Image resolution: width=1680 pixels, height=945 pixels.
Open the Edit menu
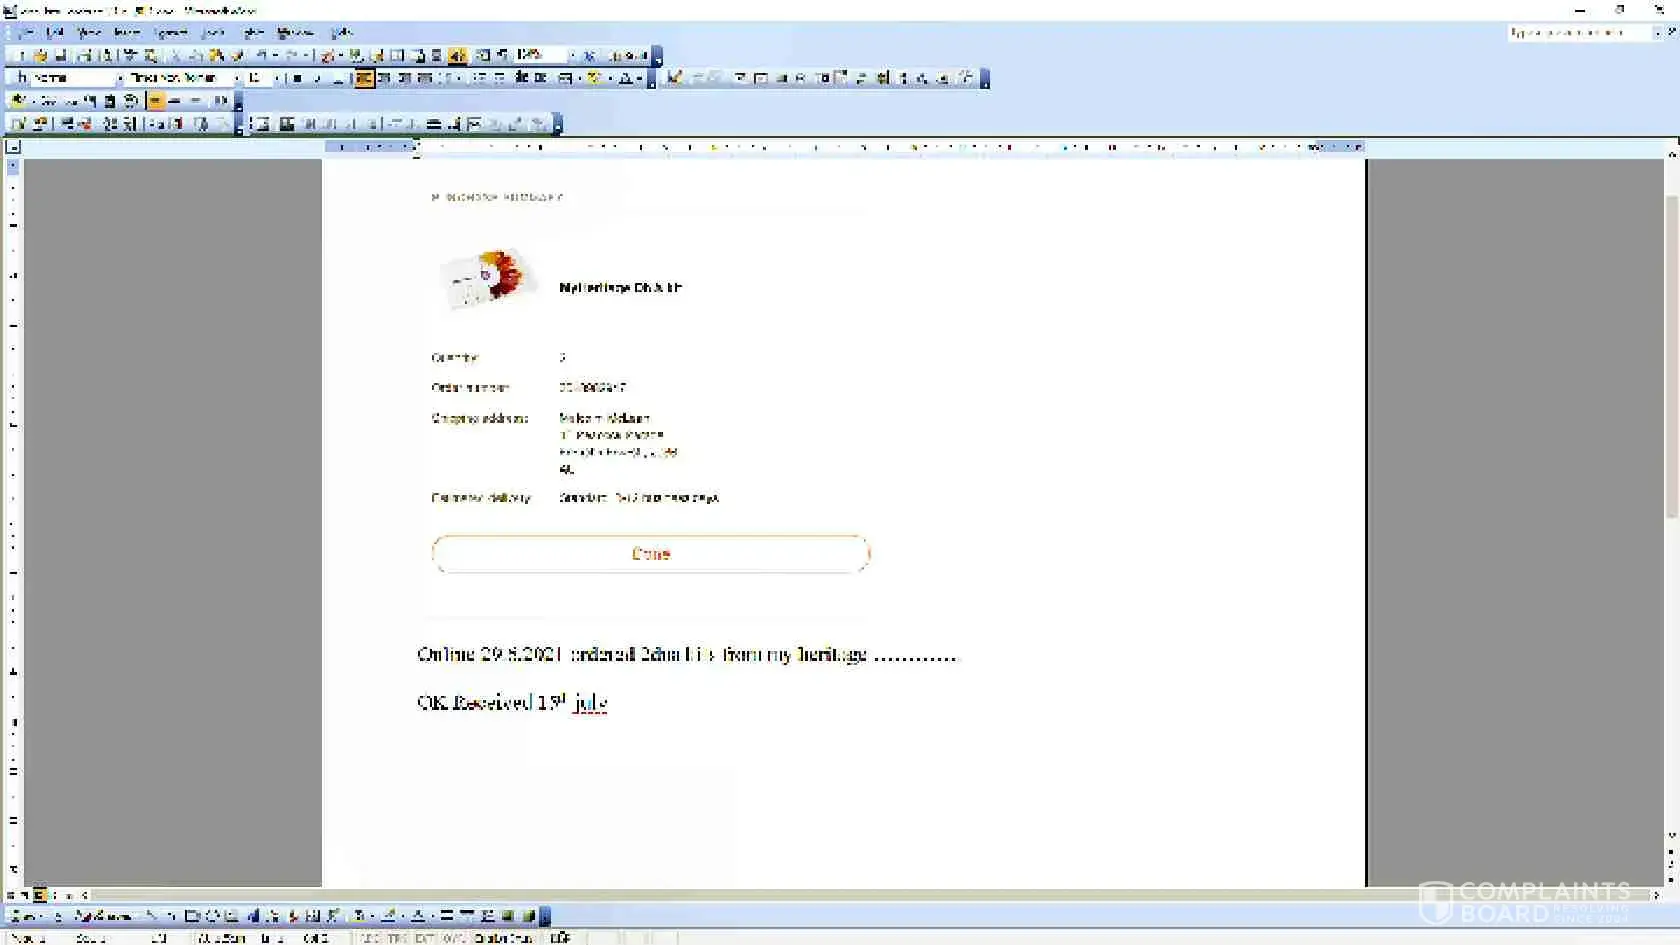[x=54, y=33]
